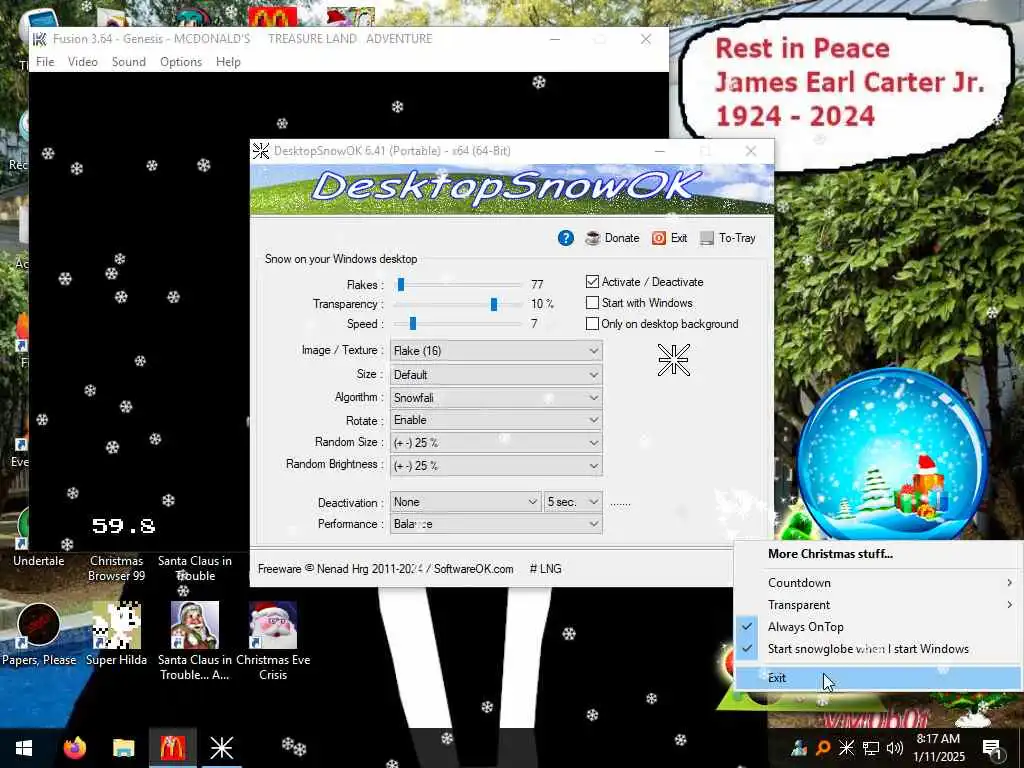Enable the Start with Windows checkbox
Screen dimensions: 1024x768
(592, 303)
